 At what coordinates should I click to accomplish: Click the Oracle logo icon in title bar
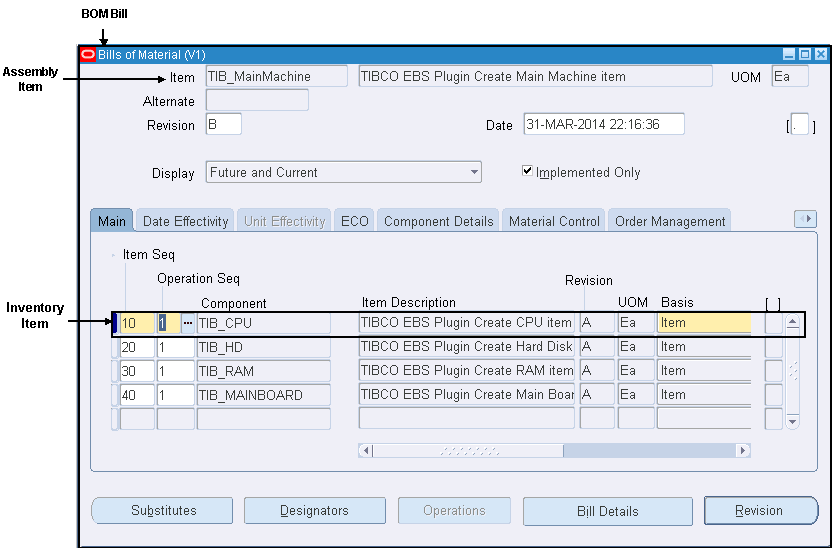[x=88, y=55]
